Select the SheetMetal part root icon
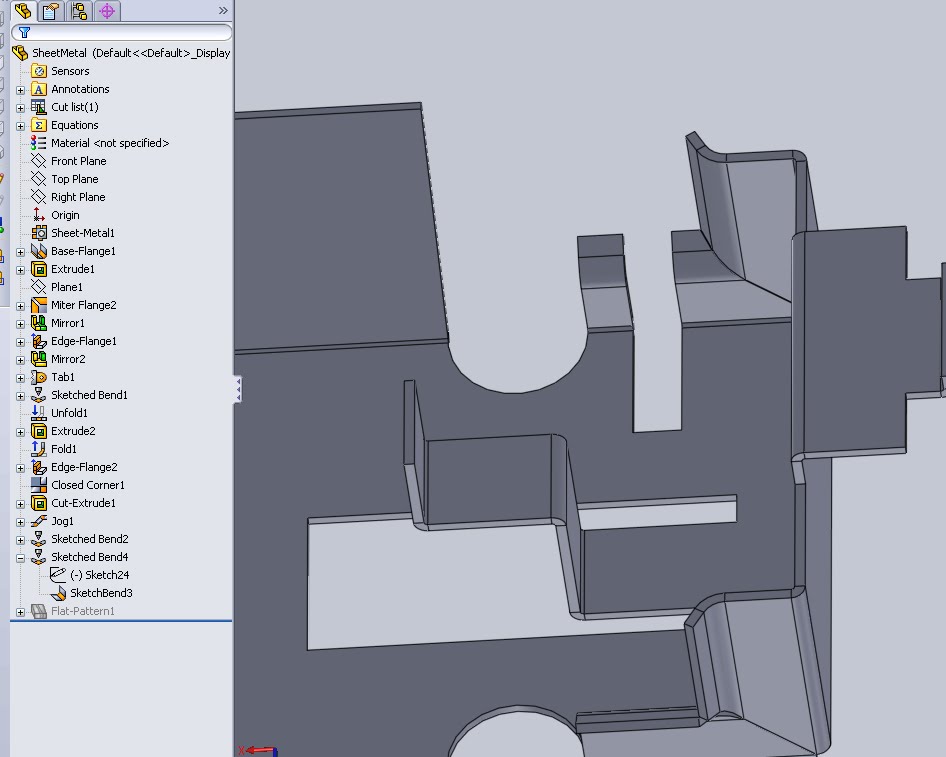 pyautogui.click(x=20, y=53)
